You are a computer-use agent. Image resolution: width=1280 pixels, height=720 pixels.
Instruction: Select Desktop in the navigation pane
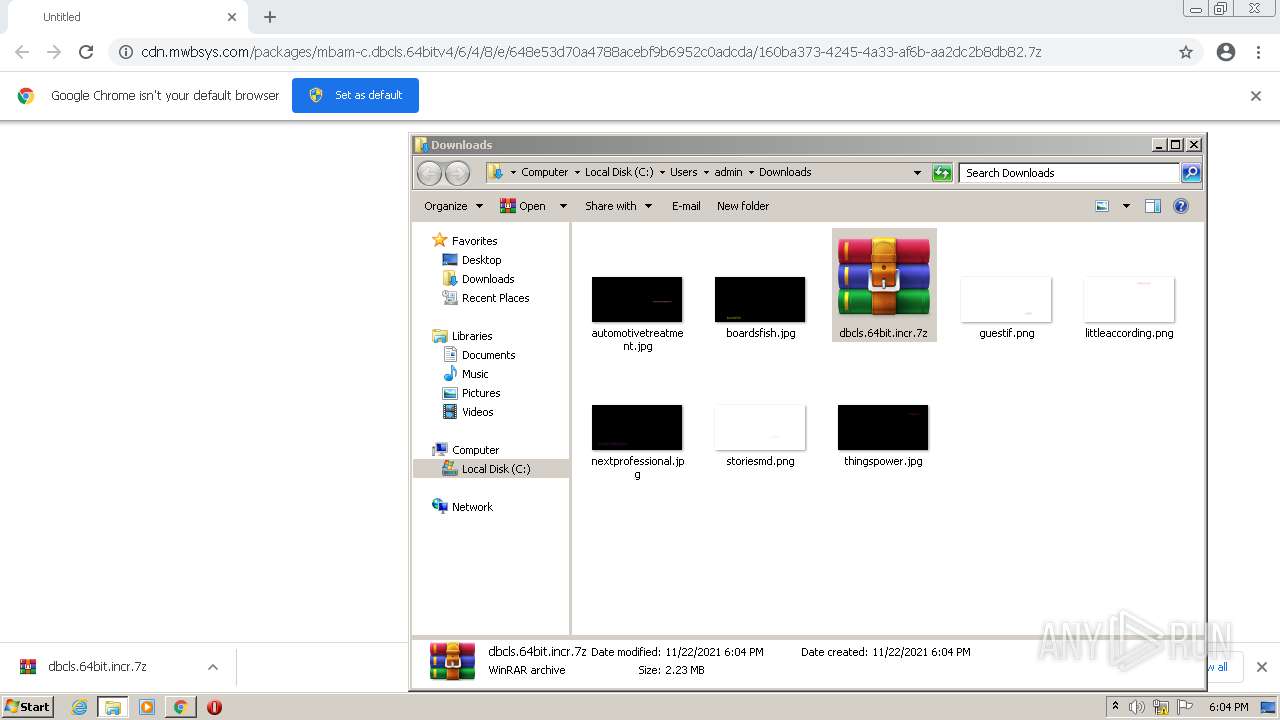tap(481, 260)
